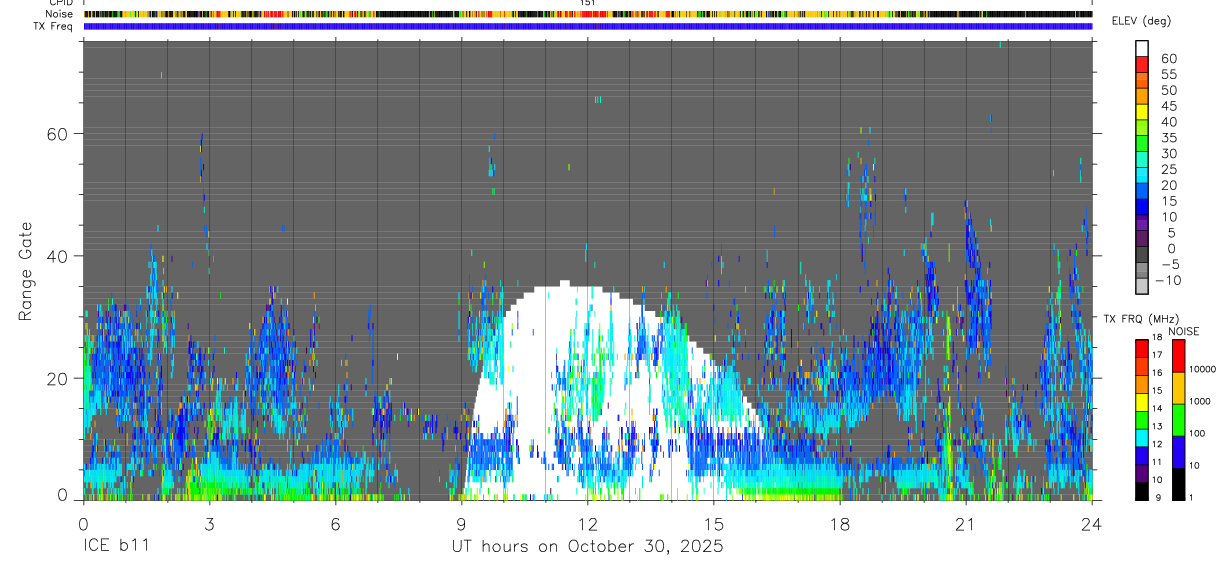
Task: Click x-axis hour tick label '12'
Action: 588,523
